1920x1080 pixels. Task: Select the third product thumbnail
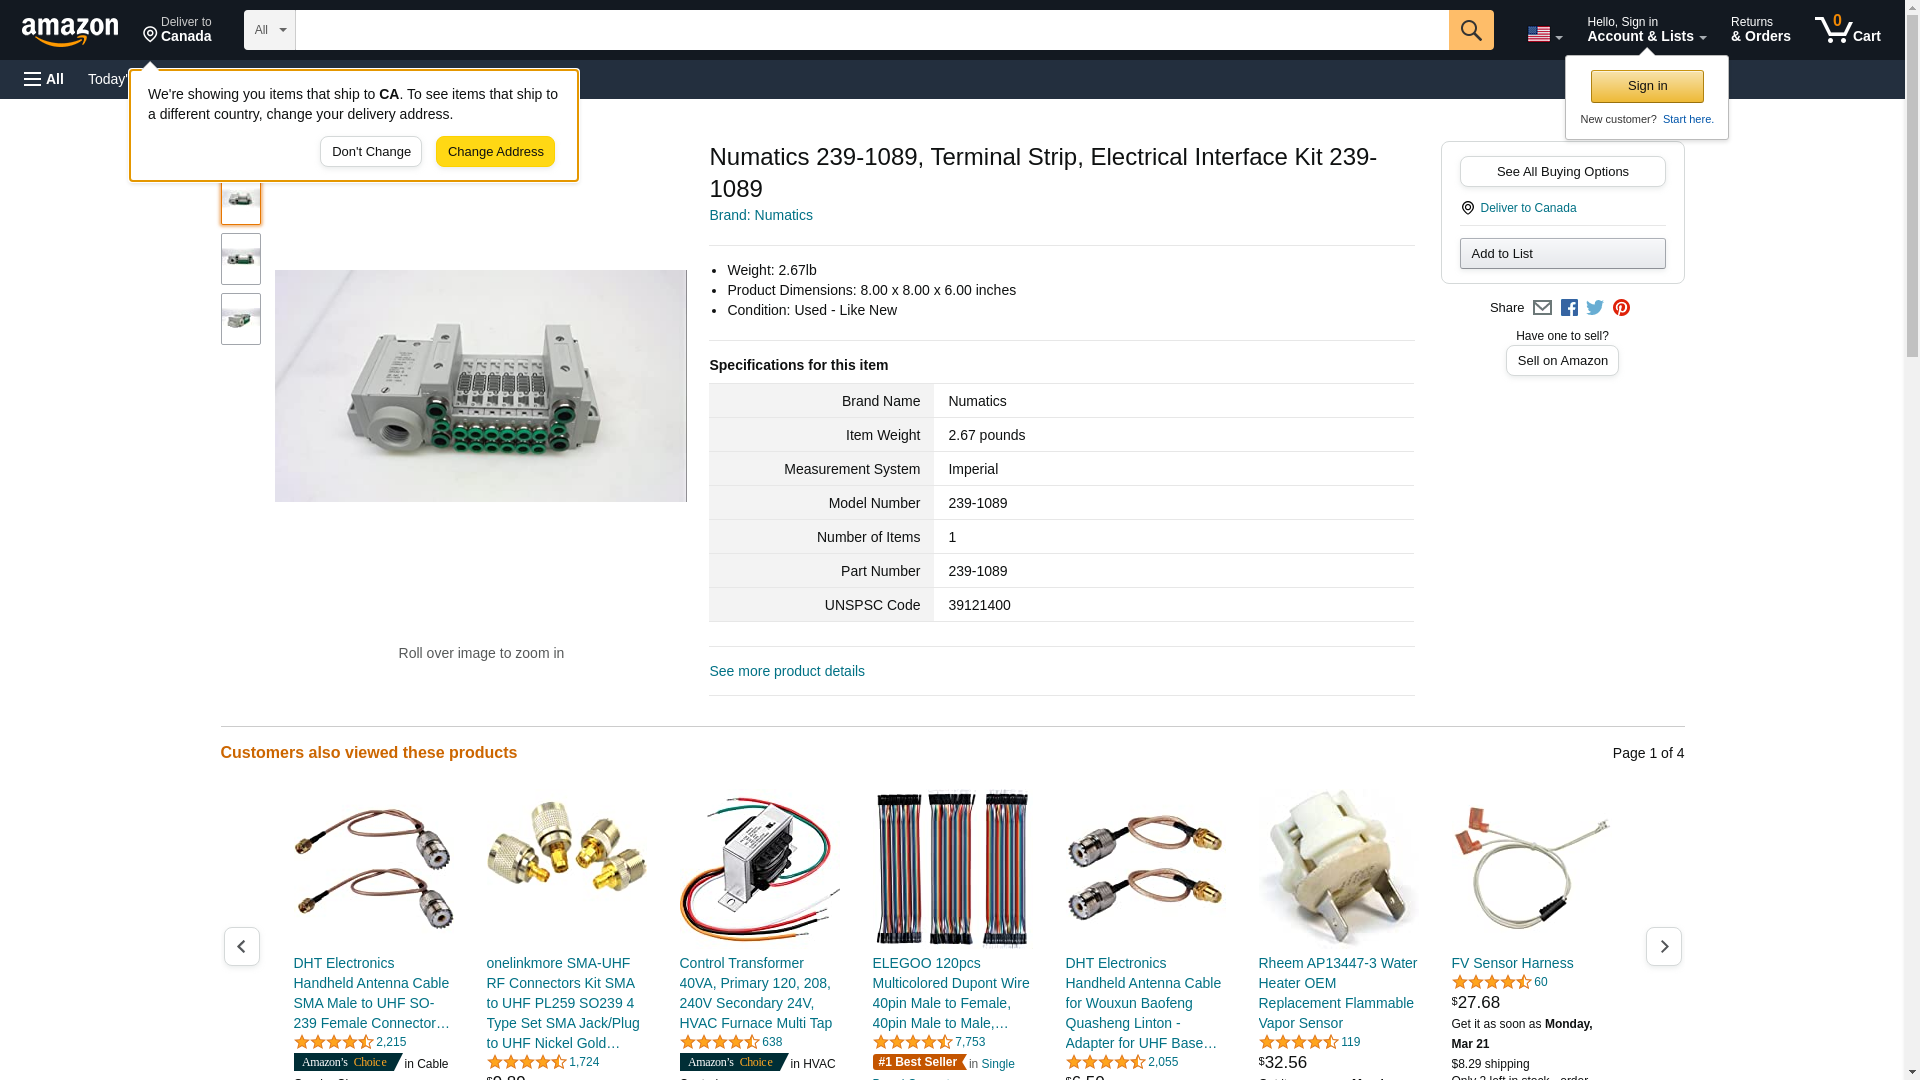coord(240,319)
